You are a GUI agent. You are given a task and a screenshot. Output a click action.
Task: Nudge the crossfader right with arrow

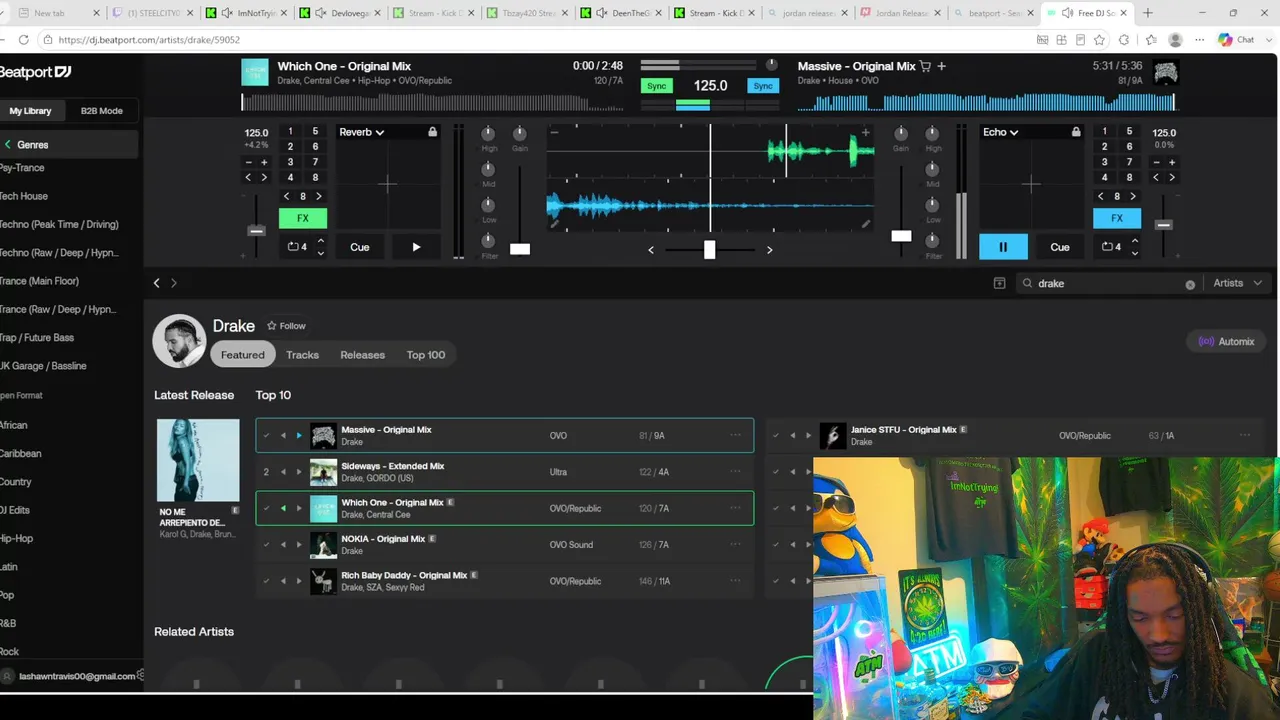(x=769, y=250)
